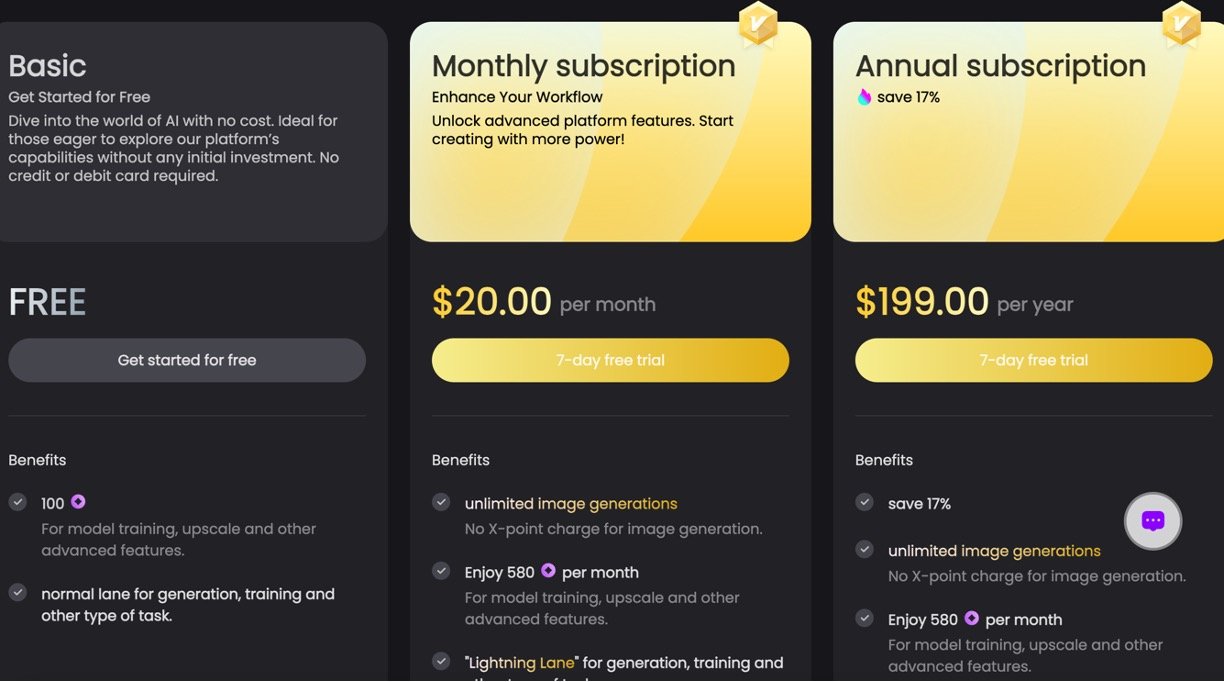Click the purple X-point icon next to 100

[78, 502]
